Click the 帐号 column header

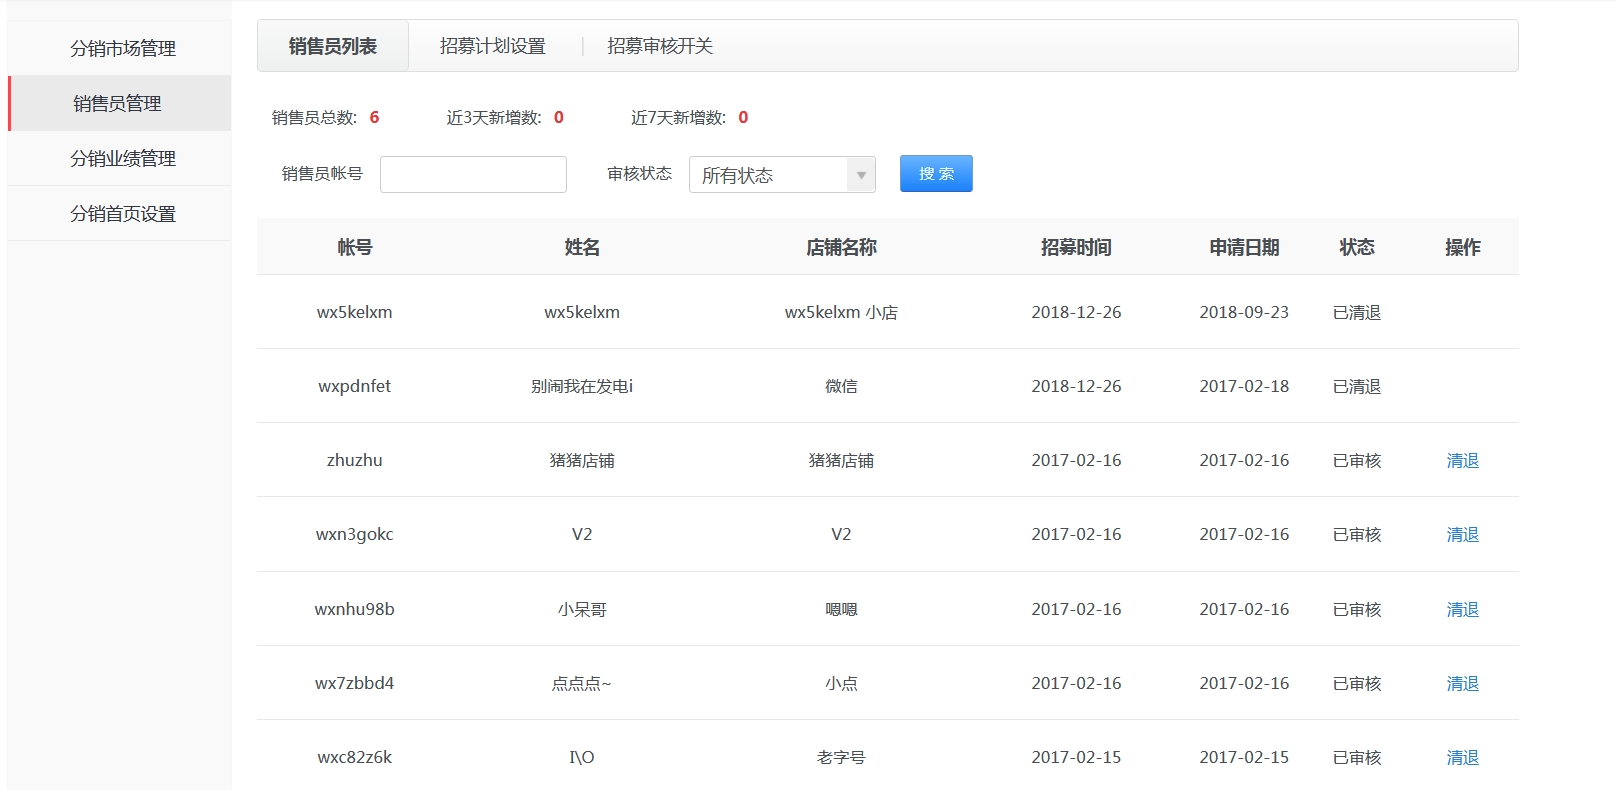(x=354, y=247)
